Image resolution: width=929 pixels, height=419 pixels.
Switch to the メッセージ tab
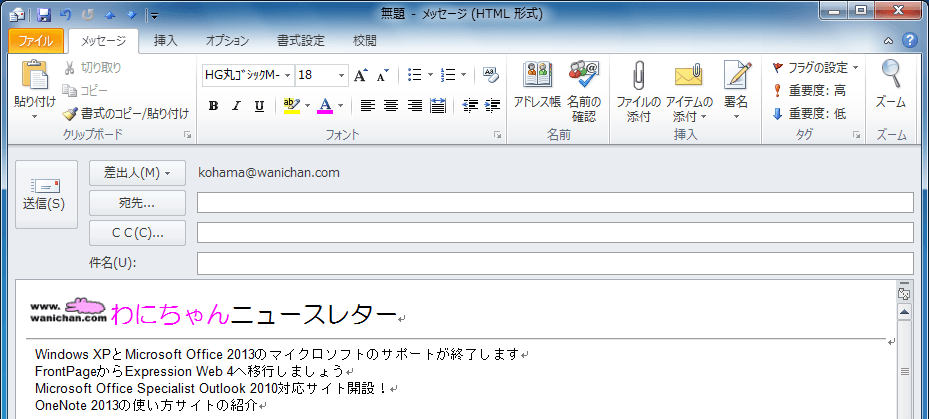click(103, 41)
